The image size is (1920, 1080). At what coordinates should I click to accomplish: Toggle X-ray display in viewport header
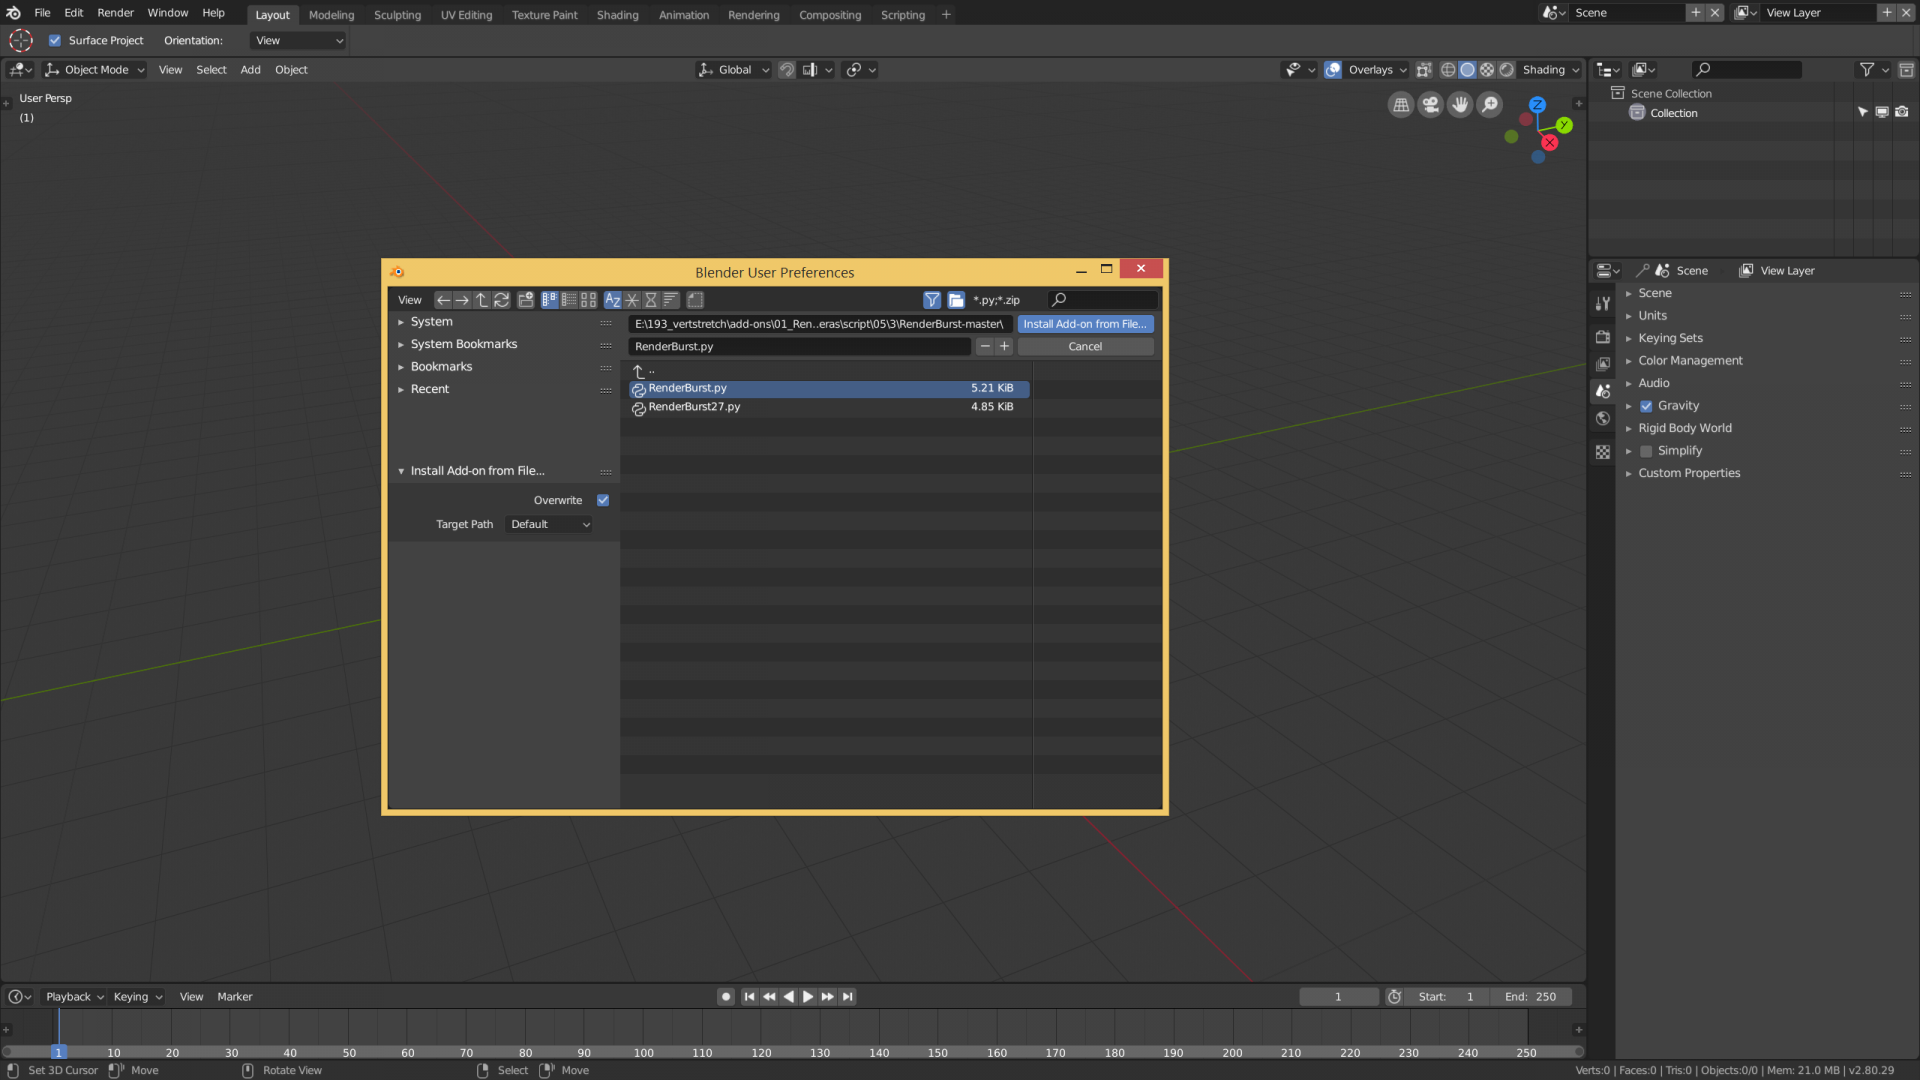click(x=1424, y=70)
